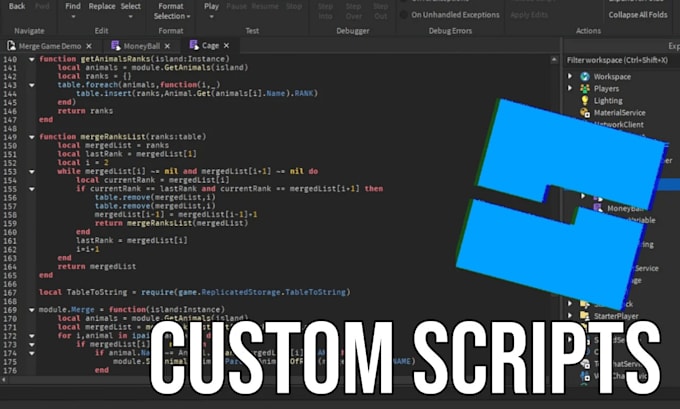Close the Cage script tab
This screenshot has width=680, height=409.
point(226,46)
